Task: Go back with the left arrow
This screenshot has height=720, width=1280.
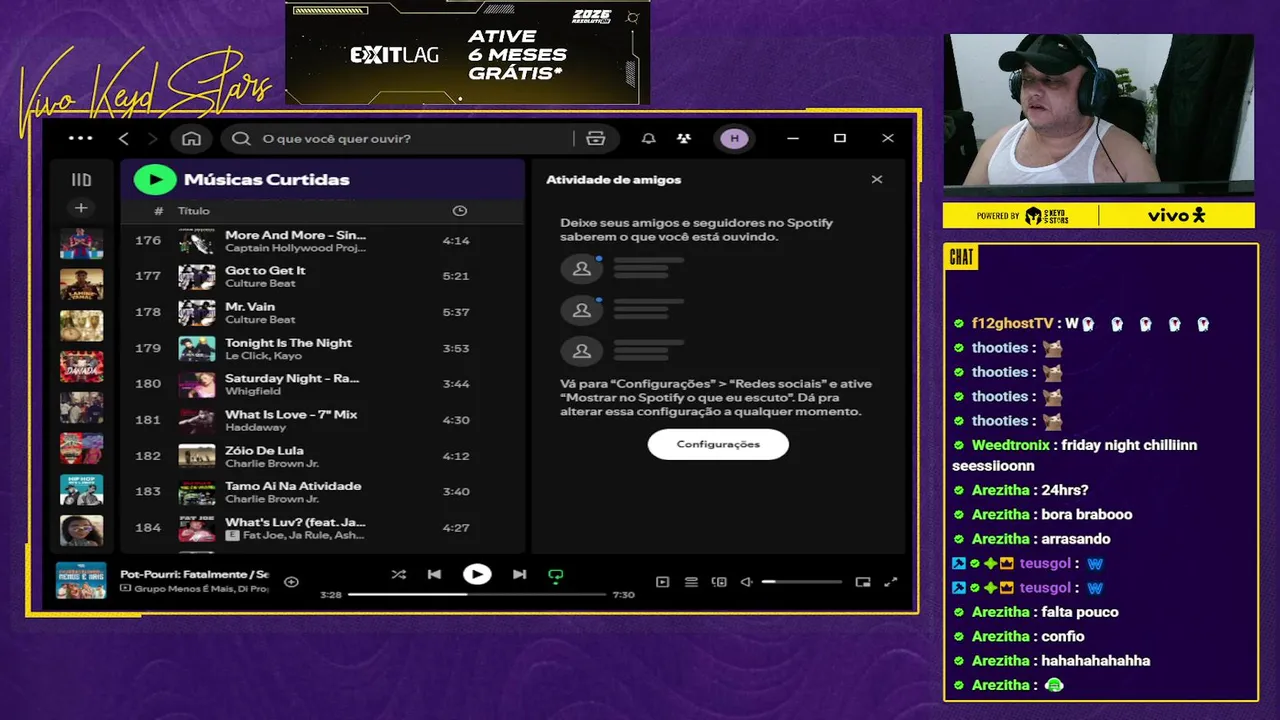Action: [124, 138]
